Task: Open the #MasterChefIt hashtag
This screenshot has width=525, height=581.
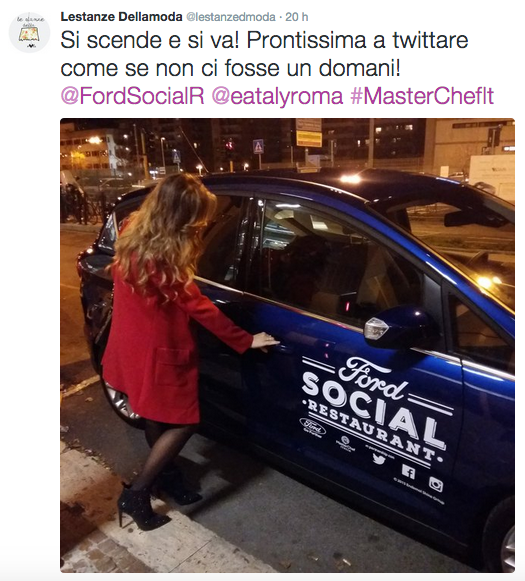Action: [x=422, y=96]
